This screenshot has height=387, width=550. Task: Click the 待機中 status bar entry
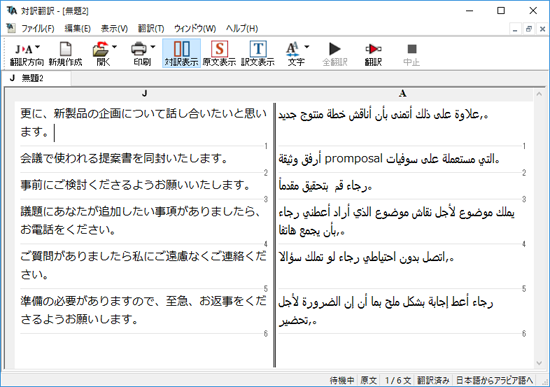(x=341, y=380)
